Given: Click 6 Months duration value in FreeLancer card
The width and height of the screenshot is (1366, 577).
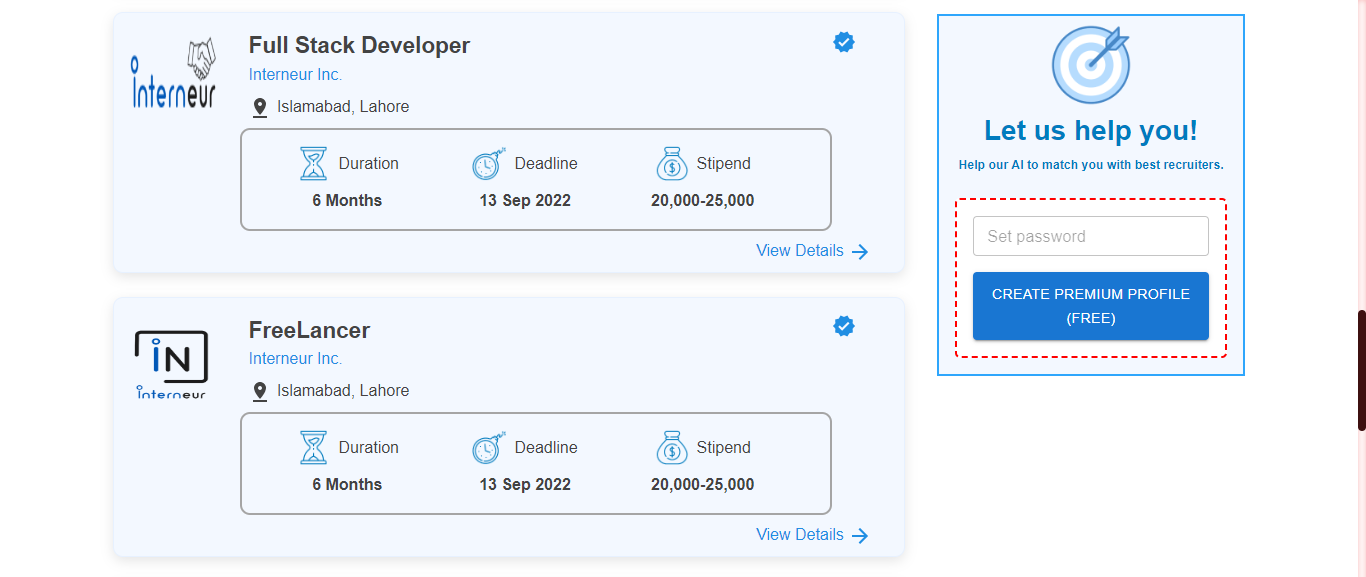Looking at the screenshot, I should point(347,484).
